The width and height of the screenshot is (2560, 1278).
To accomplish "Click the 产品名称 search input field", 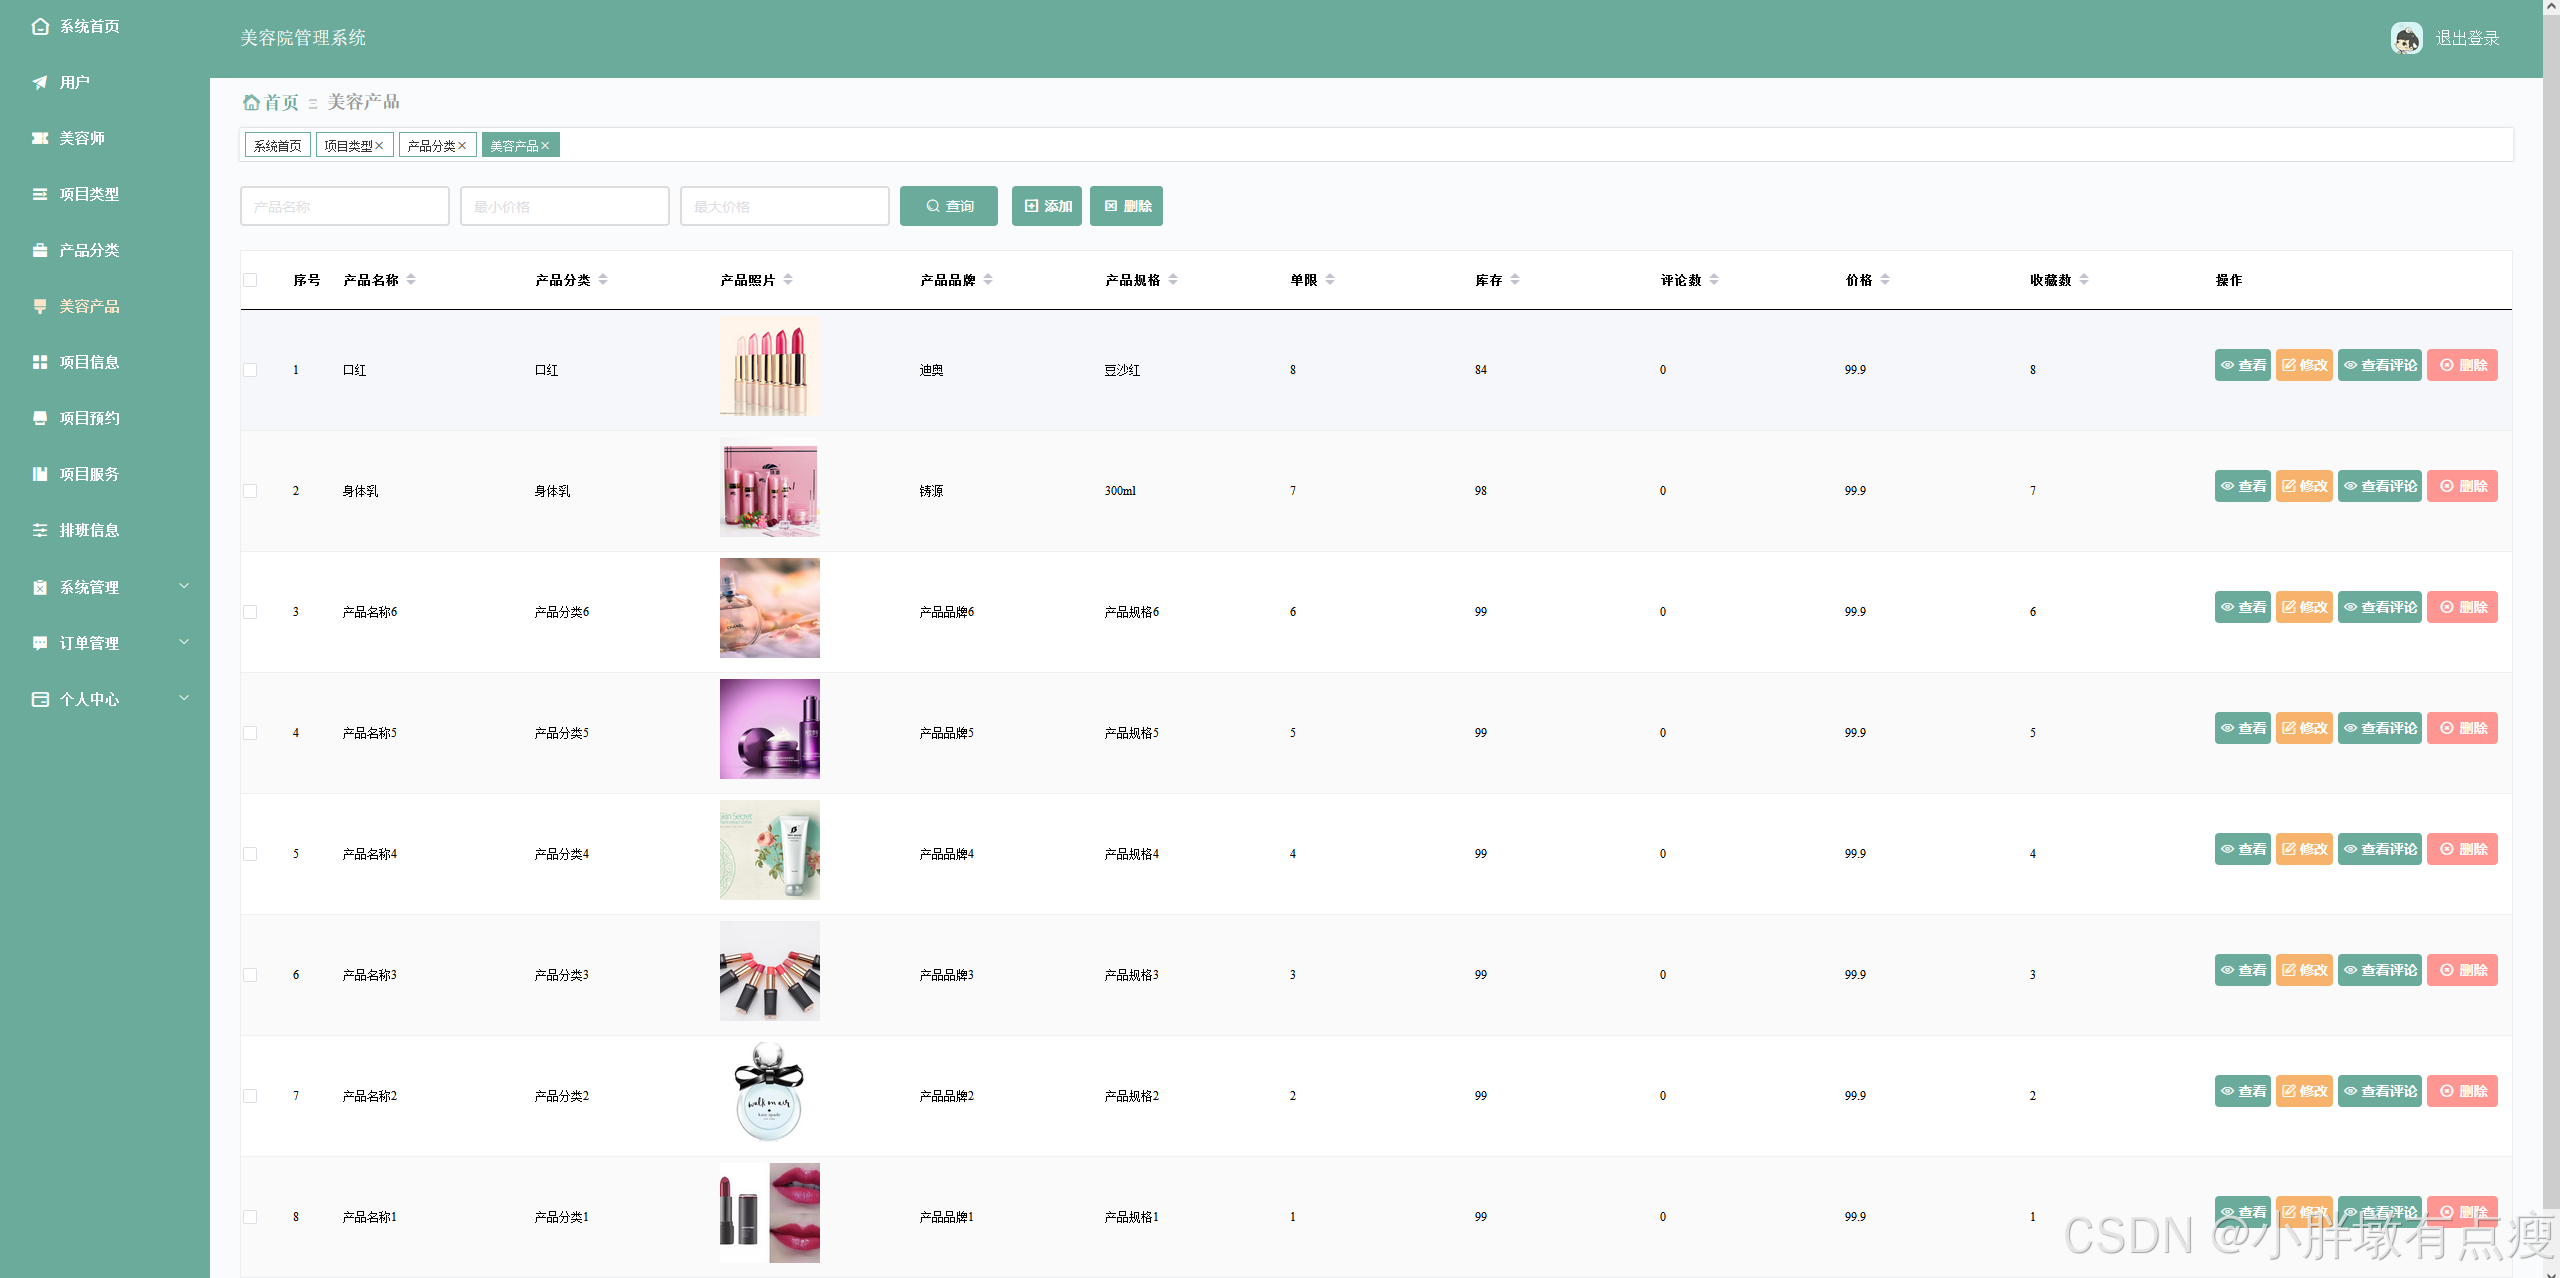I will (344, 206).
